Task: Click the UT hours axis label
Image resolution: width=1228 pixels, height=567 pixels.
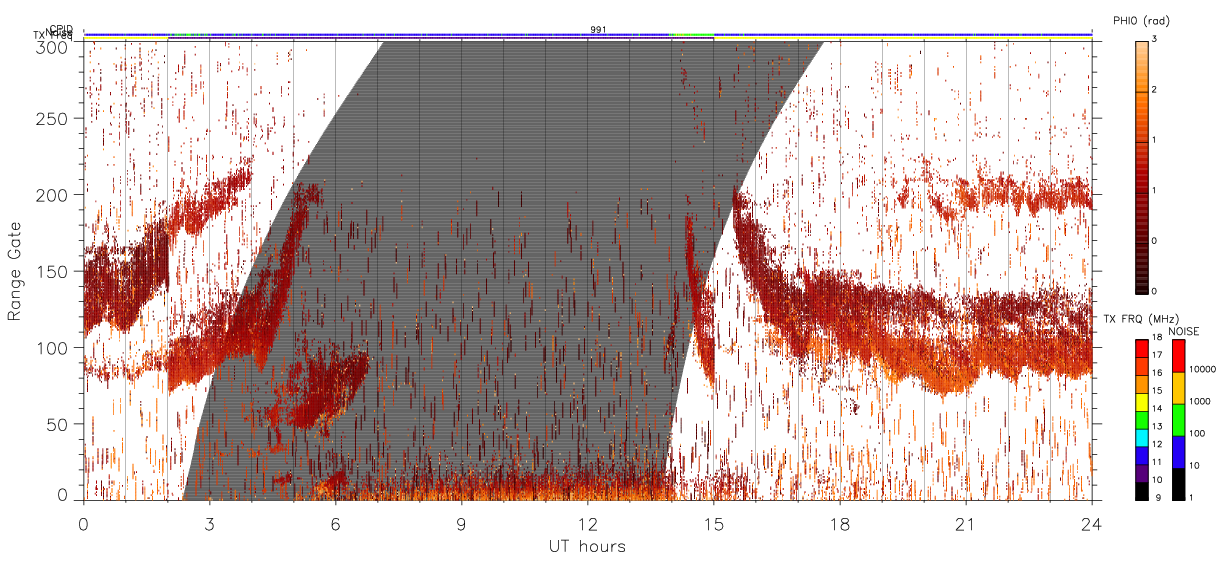Action: click(587, 547)
